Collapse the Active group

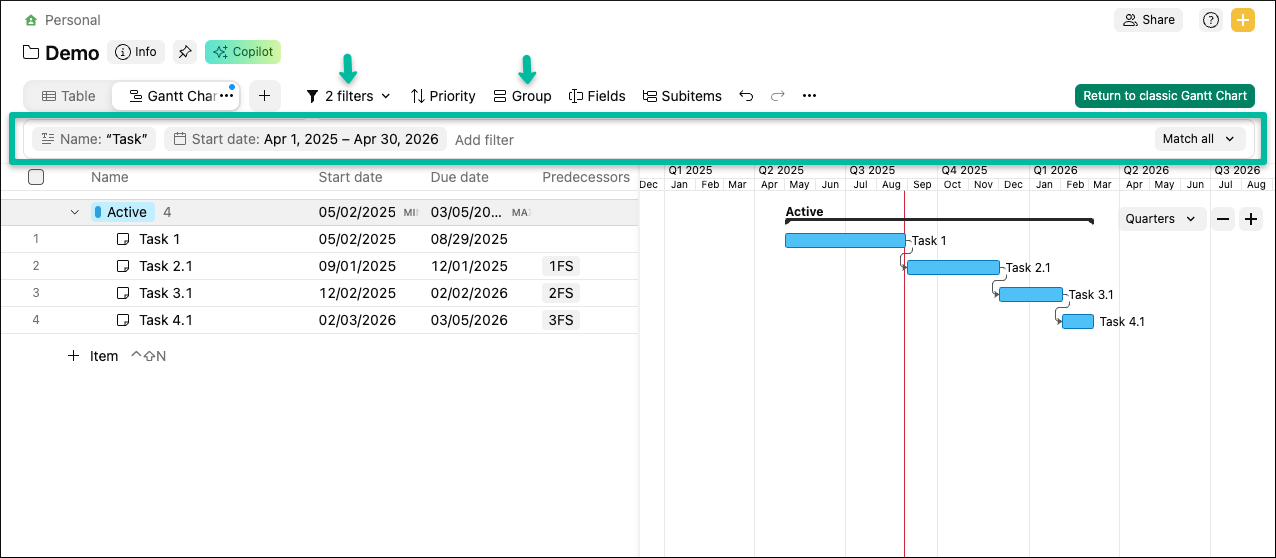coord(74,212)
